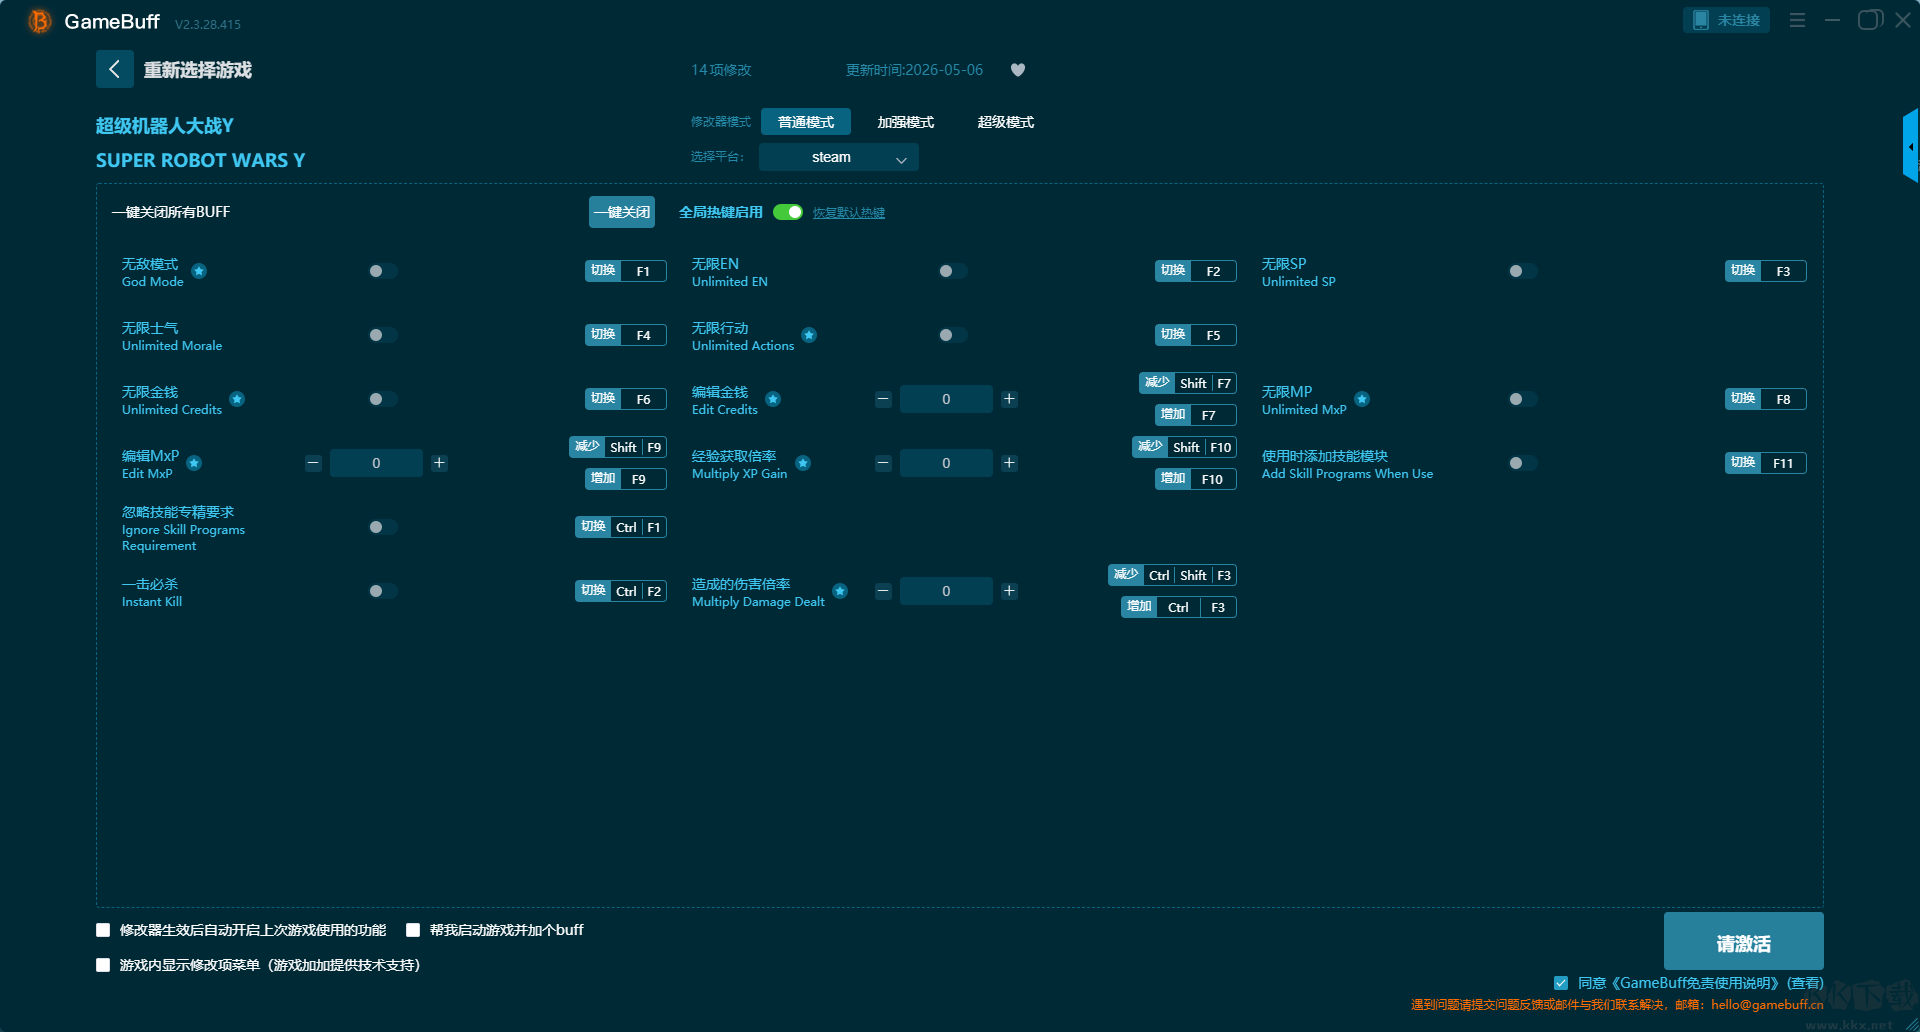
Task: Click Multiply Damage increase Ctrl F3 hotkey
Action: pyautogui.click(x=1179, y=607)
